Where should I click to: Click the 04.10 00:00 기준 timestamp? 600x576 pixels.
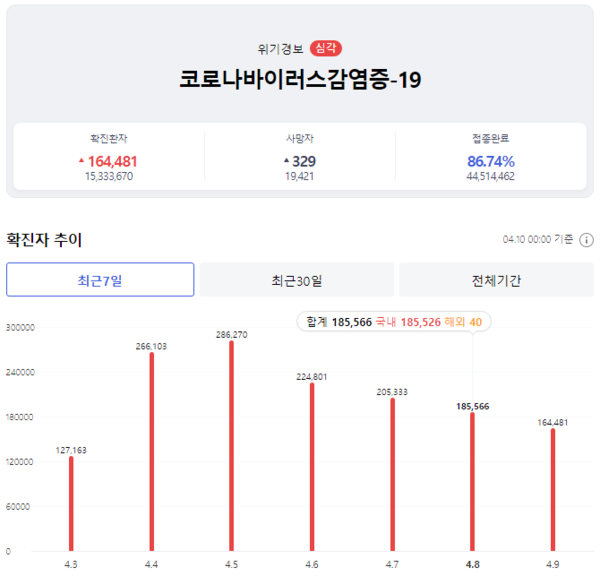(538, 240)
